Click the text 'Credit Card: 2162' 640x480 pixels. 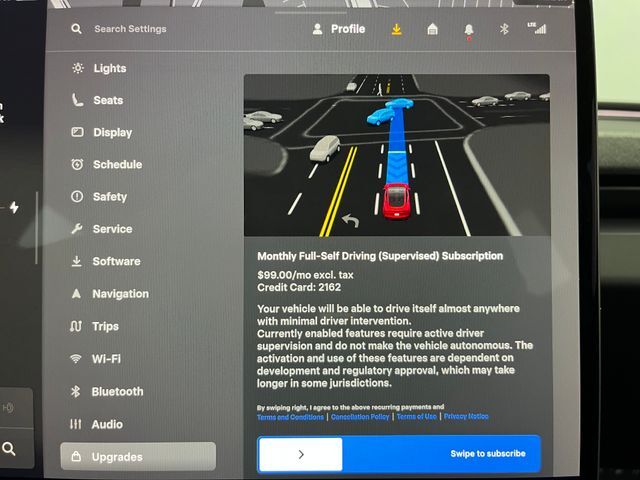pyautogui.click(x=299, y=287)
